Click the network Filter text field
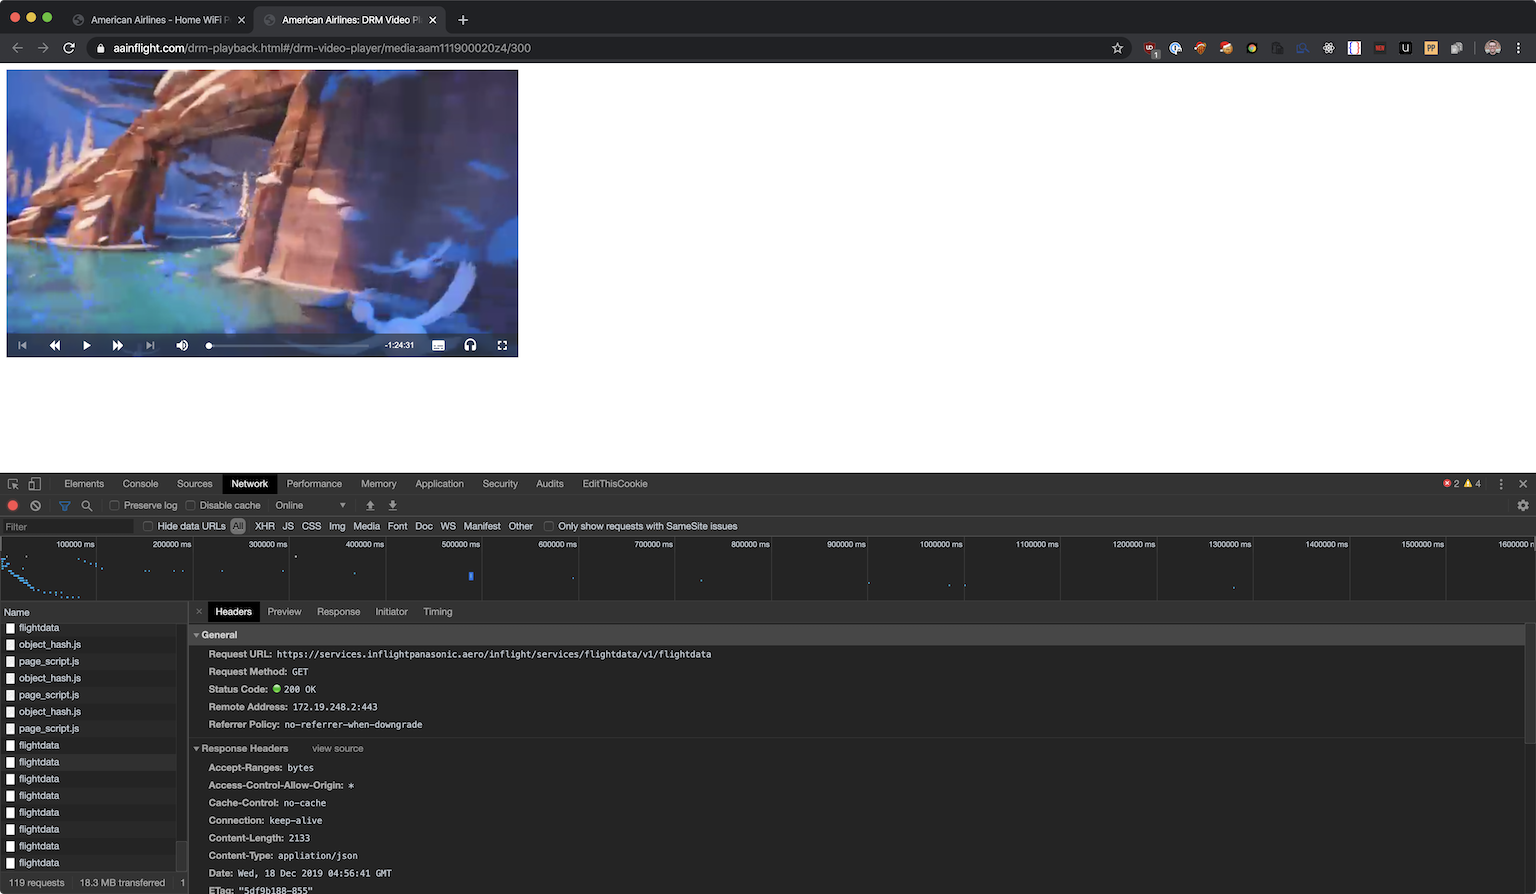This screenshot has height=894, width=1536. [x=68, y=527]
